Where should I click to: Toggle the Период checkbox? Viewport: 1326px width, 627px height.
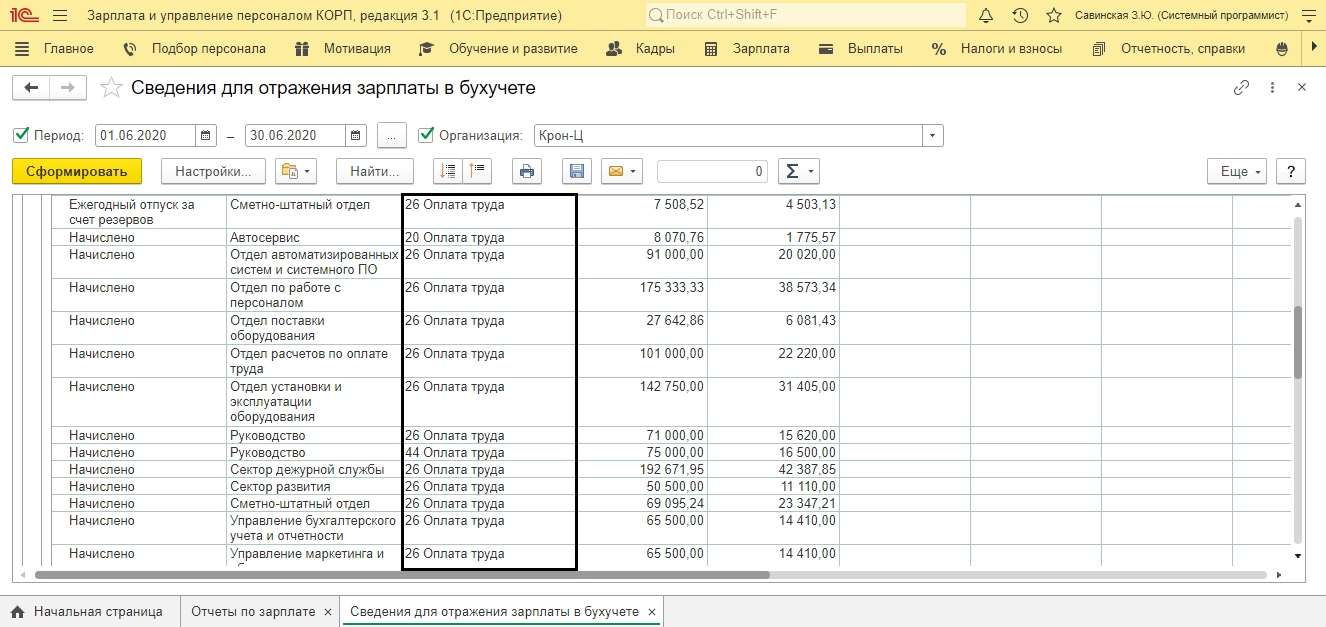pos(21,135)
